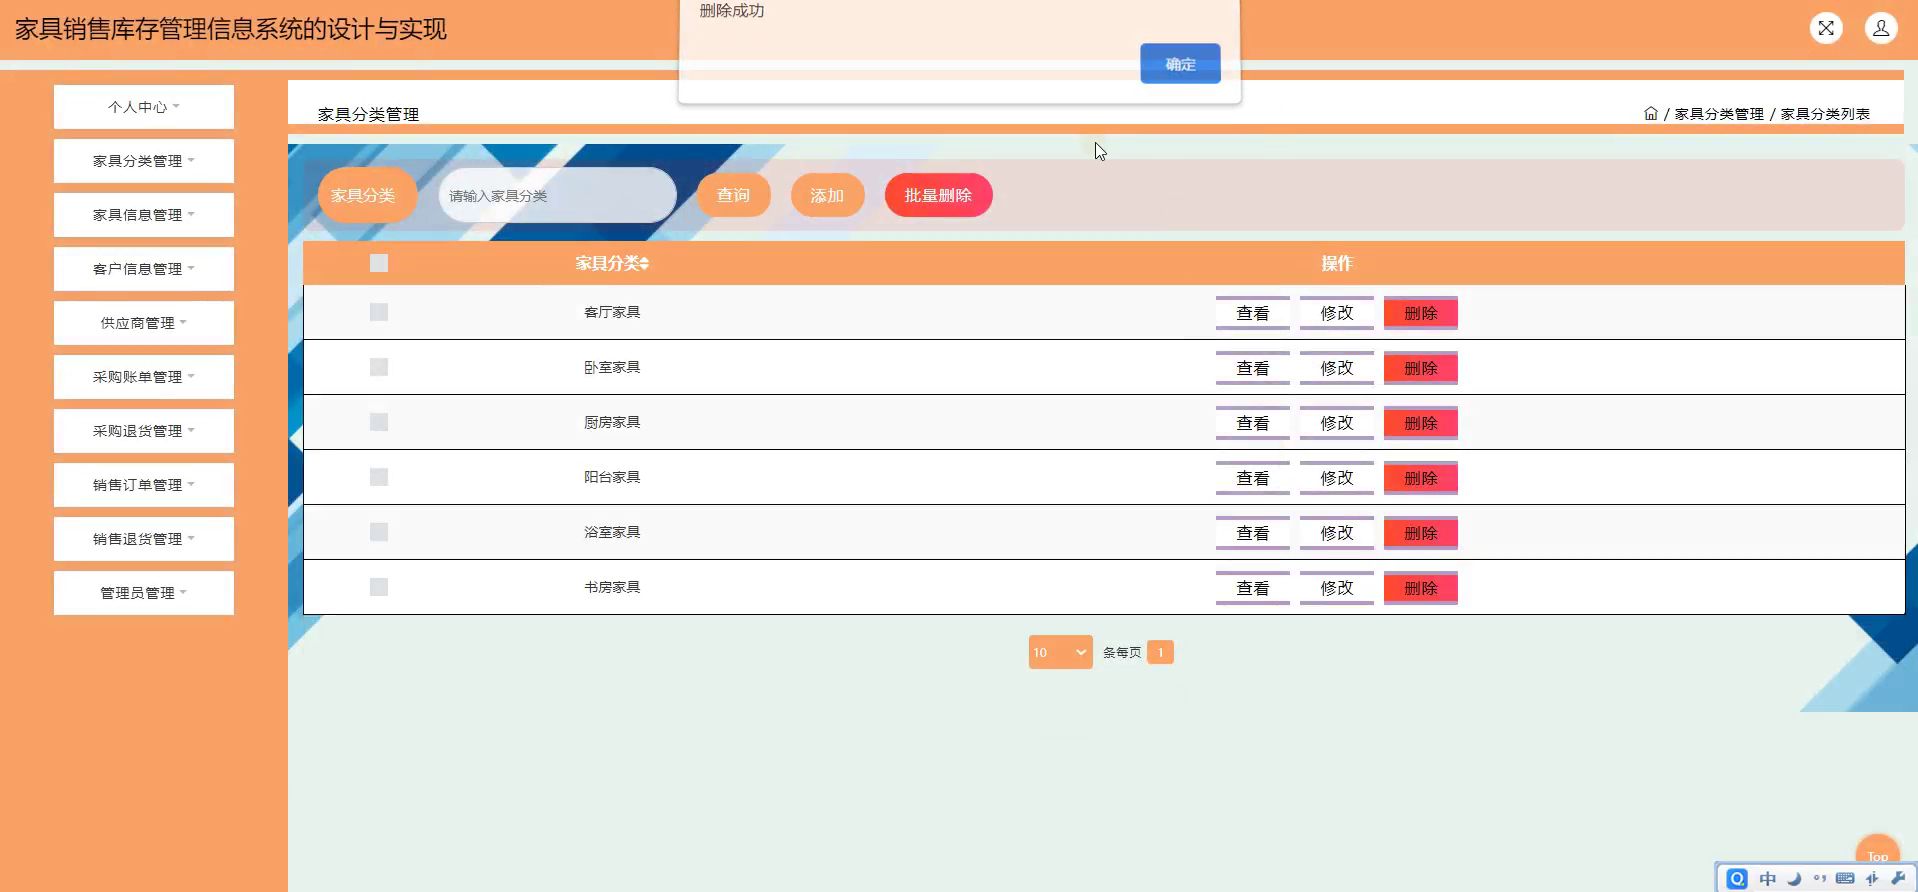Click 删除 for the 客厅家具 row
Screen dimensions: 1918x892
click(1421, 313)
